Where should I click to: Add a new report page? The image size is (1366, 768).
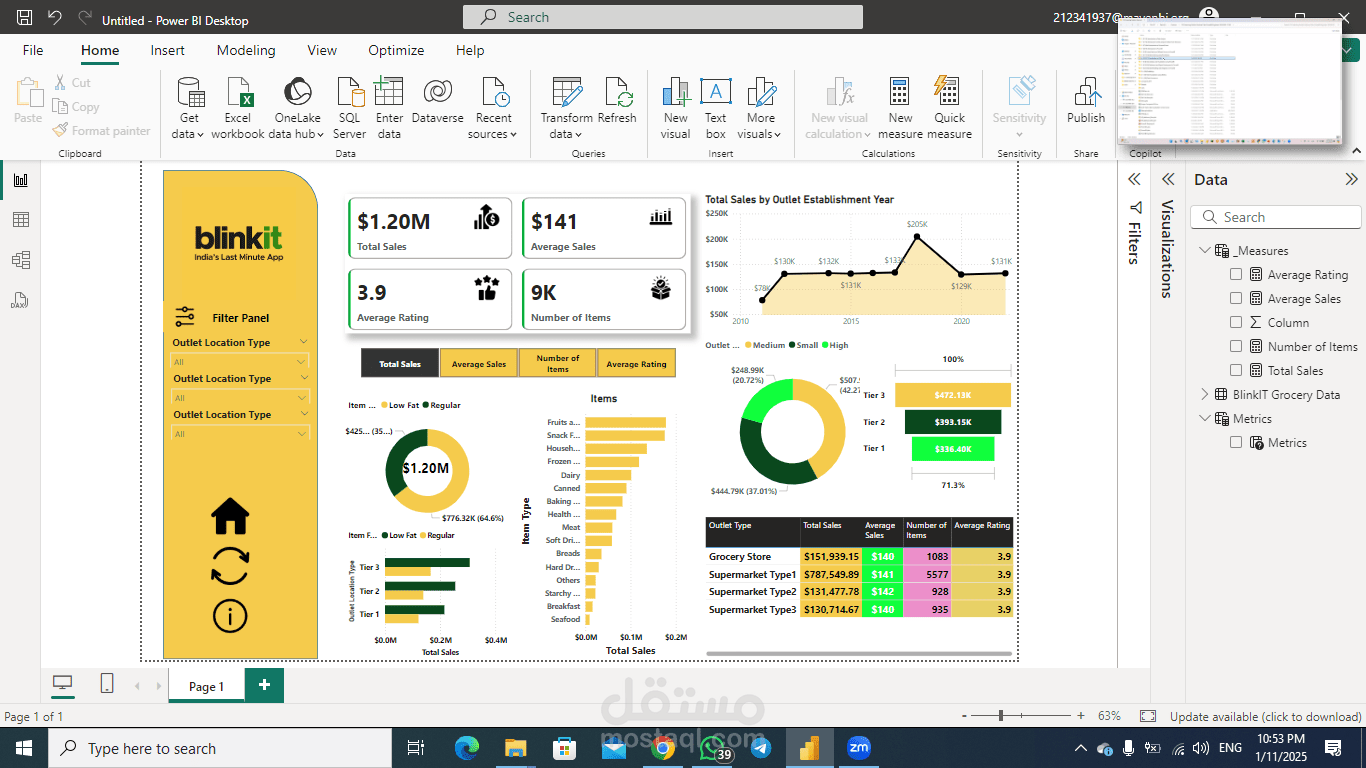point(265,685)
